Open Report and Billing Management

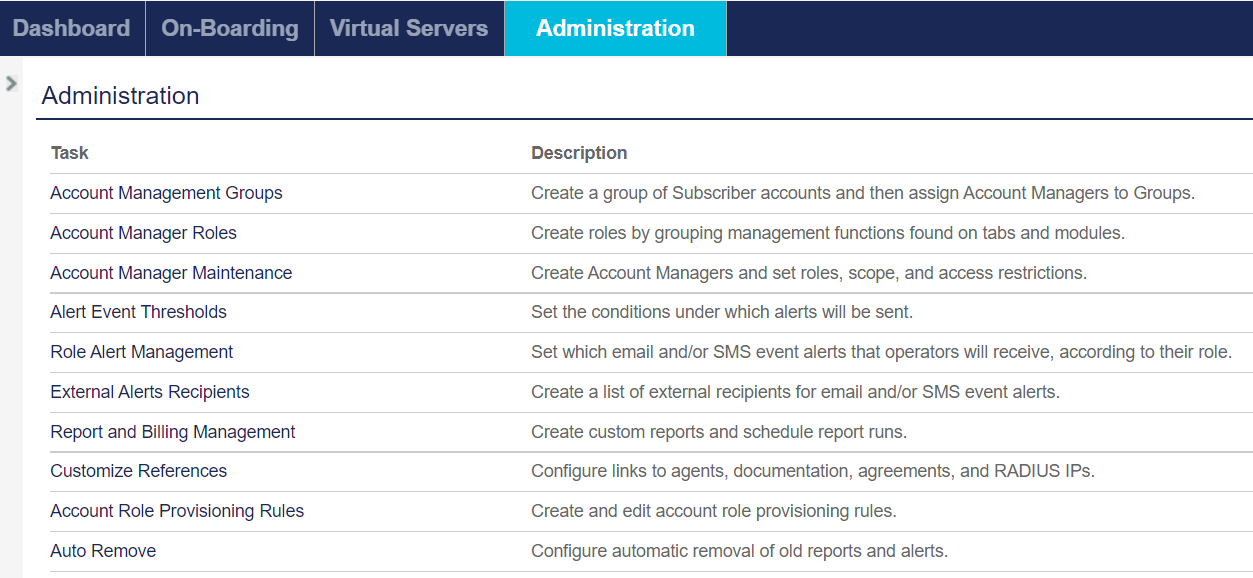(172, 432)
